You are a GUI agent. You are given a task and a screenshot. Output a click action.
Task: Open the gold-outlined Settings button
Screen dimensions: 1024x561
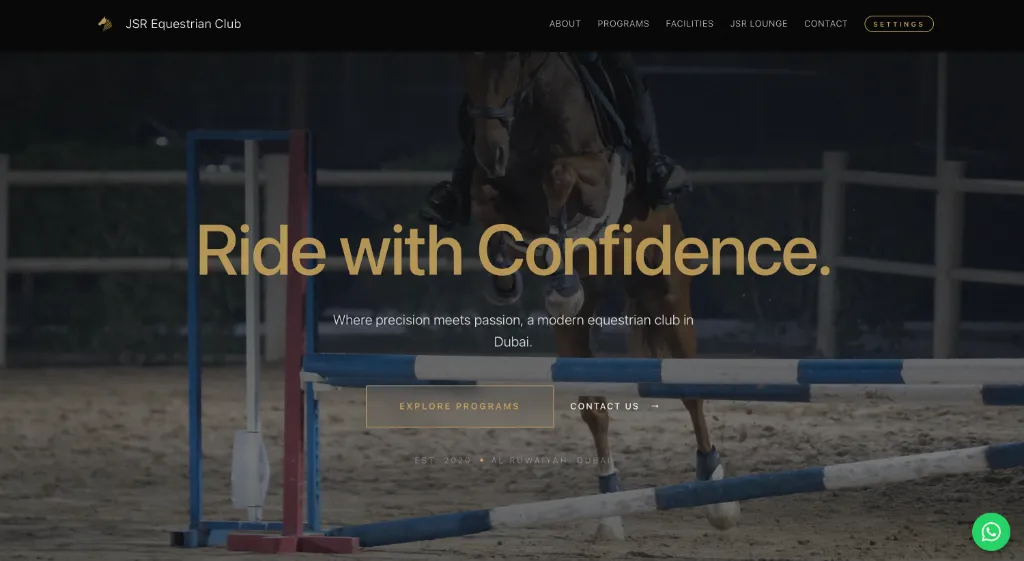899,24
